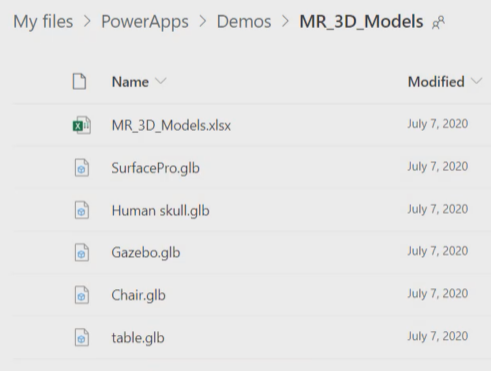491x371 pixels.
Task: Go to Demos folder breadcrumb
Action: click(x=244, y=22)
